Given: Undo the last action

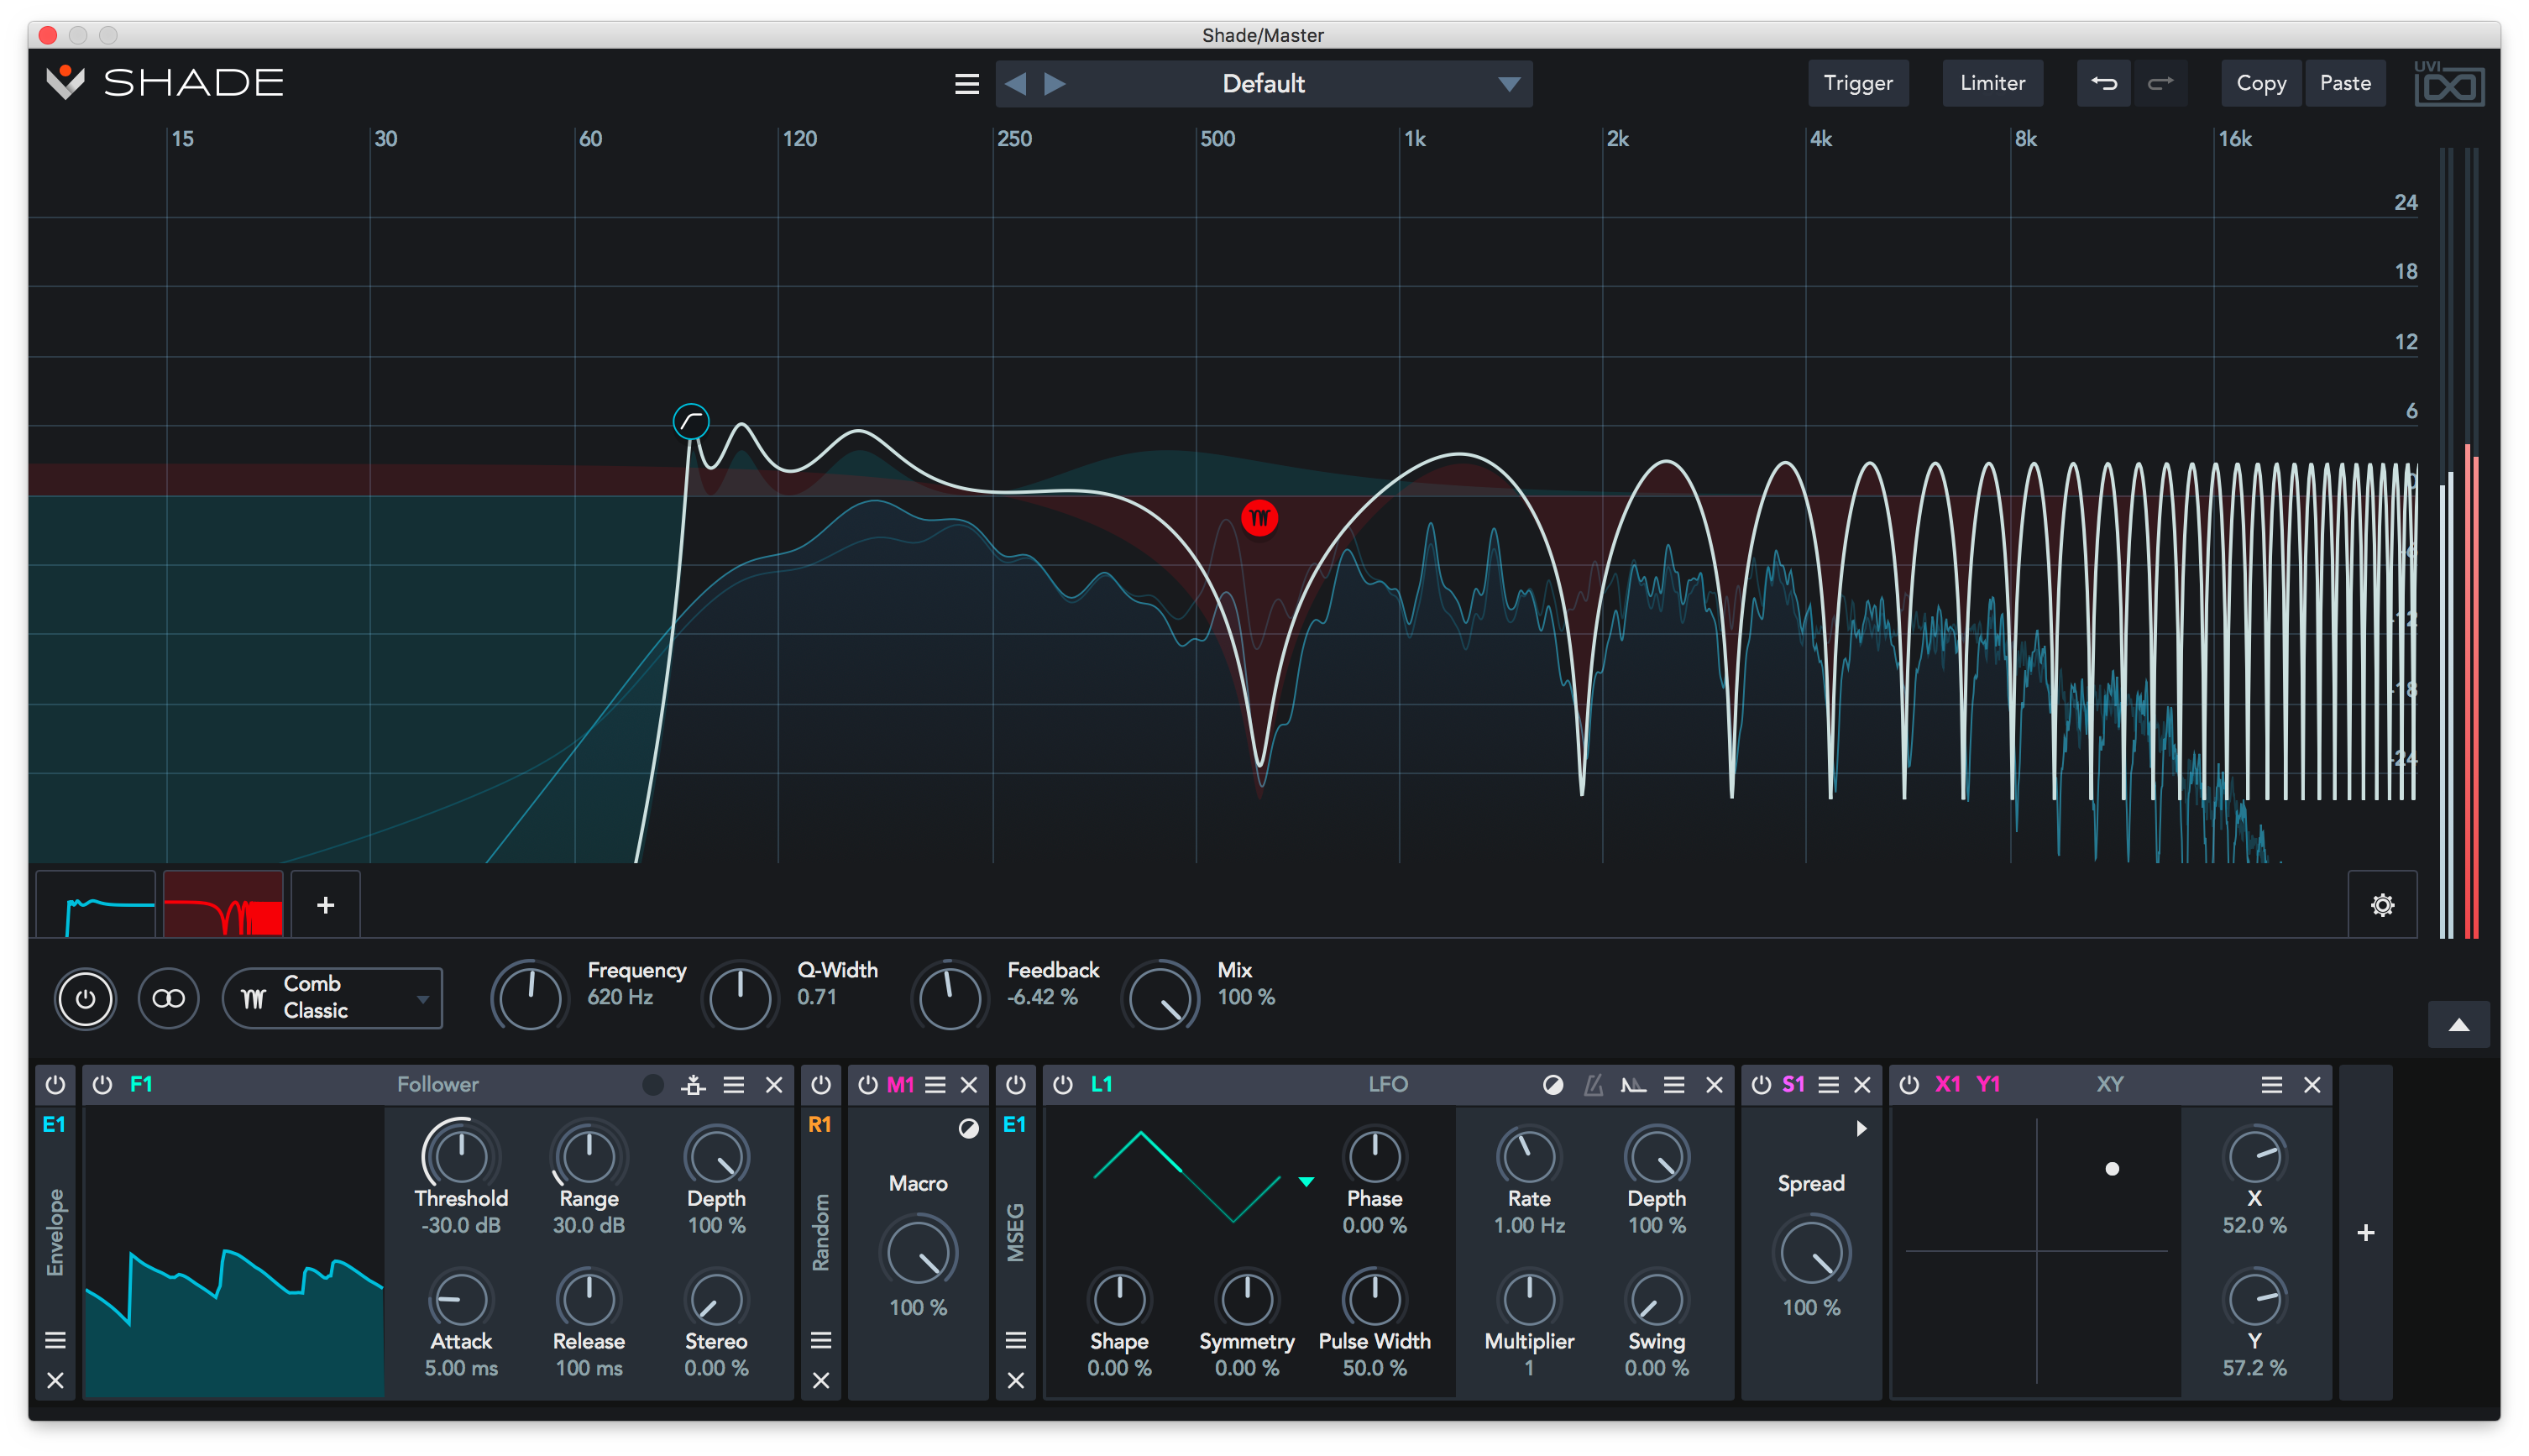Looking at the screenshot, I should pos(2103,83).
